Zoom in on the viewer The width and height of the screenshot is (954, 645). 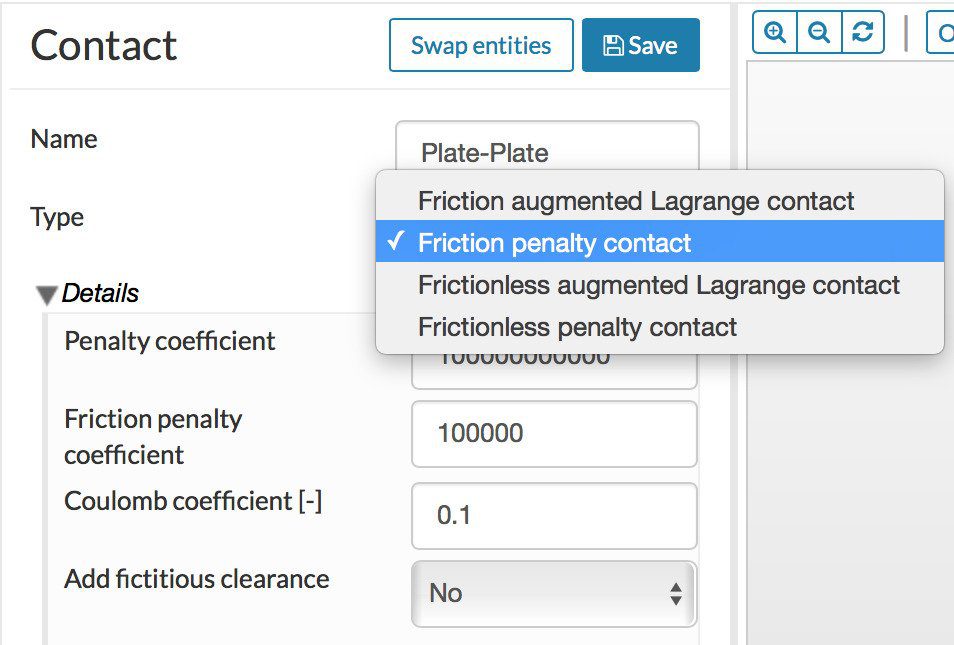click(x=775, y=33)
